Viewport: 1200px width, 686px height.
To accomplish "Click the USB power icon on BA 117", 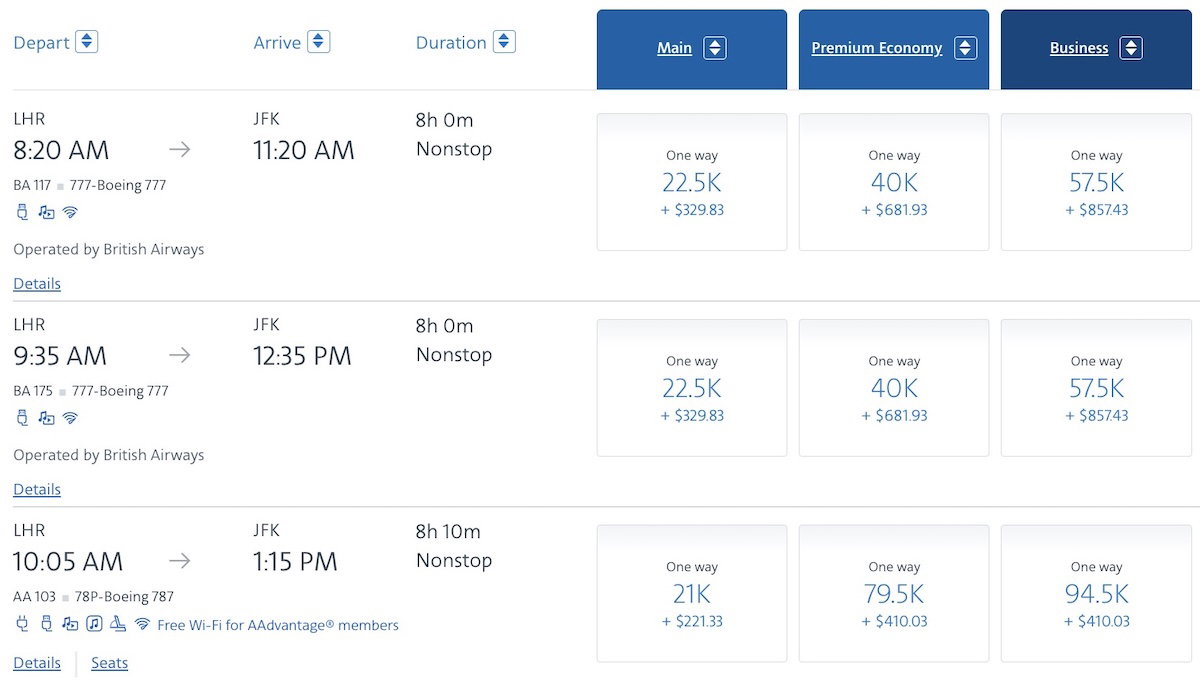I will pyautogui.click(x=22, y=212).
